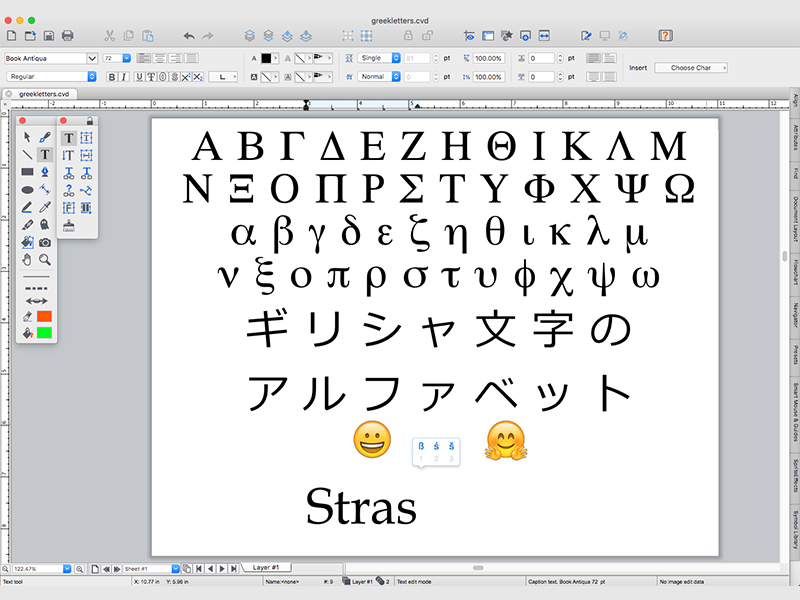
Task: Activate the Magnifier zoom tool
Action: coord(45,259)
